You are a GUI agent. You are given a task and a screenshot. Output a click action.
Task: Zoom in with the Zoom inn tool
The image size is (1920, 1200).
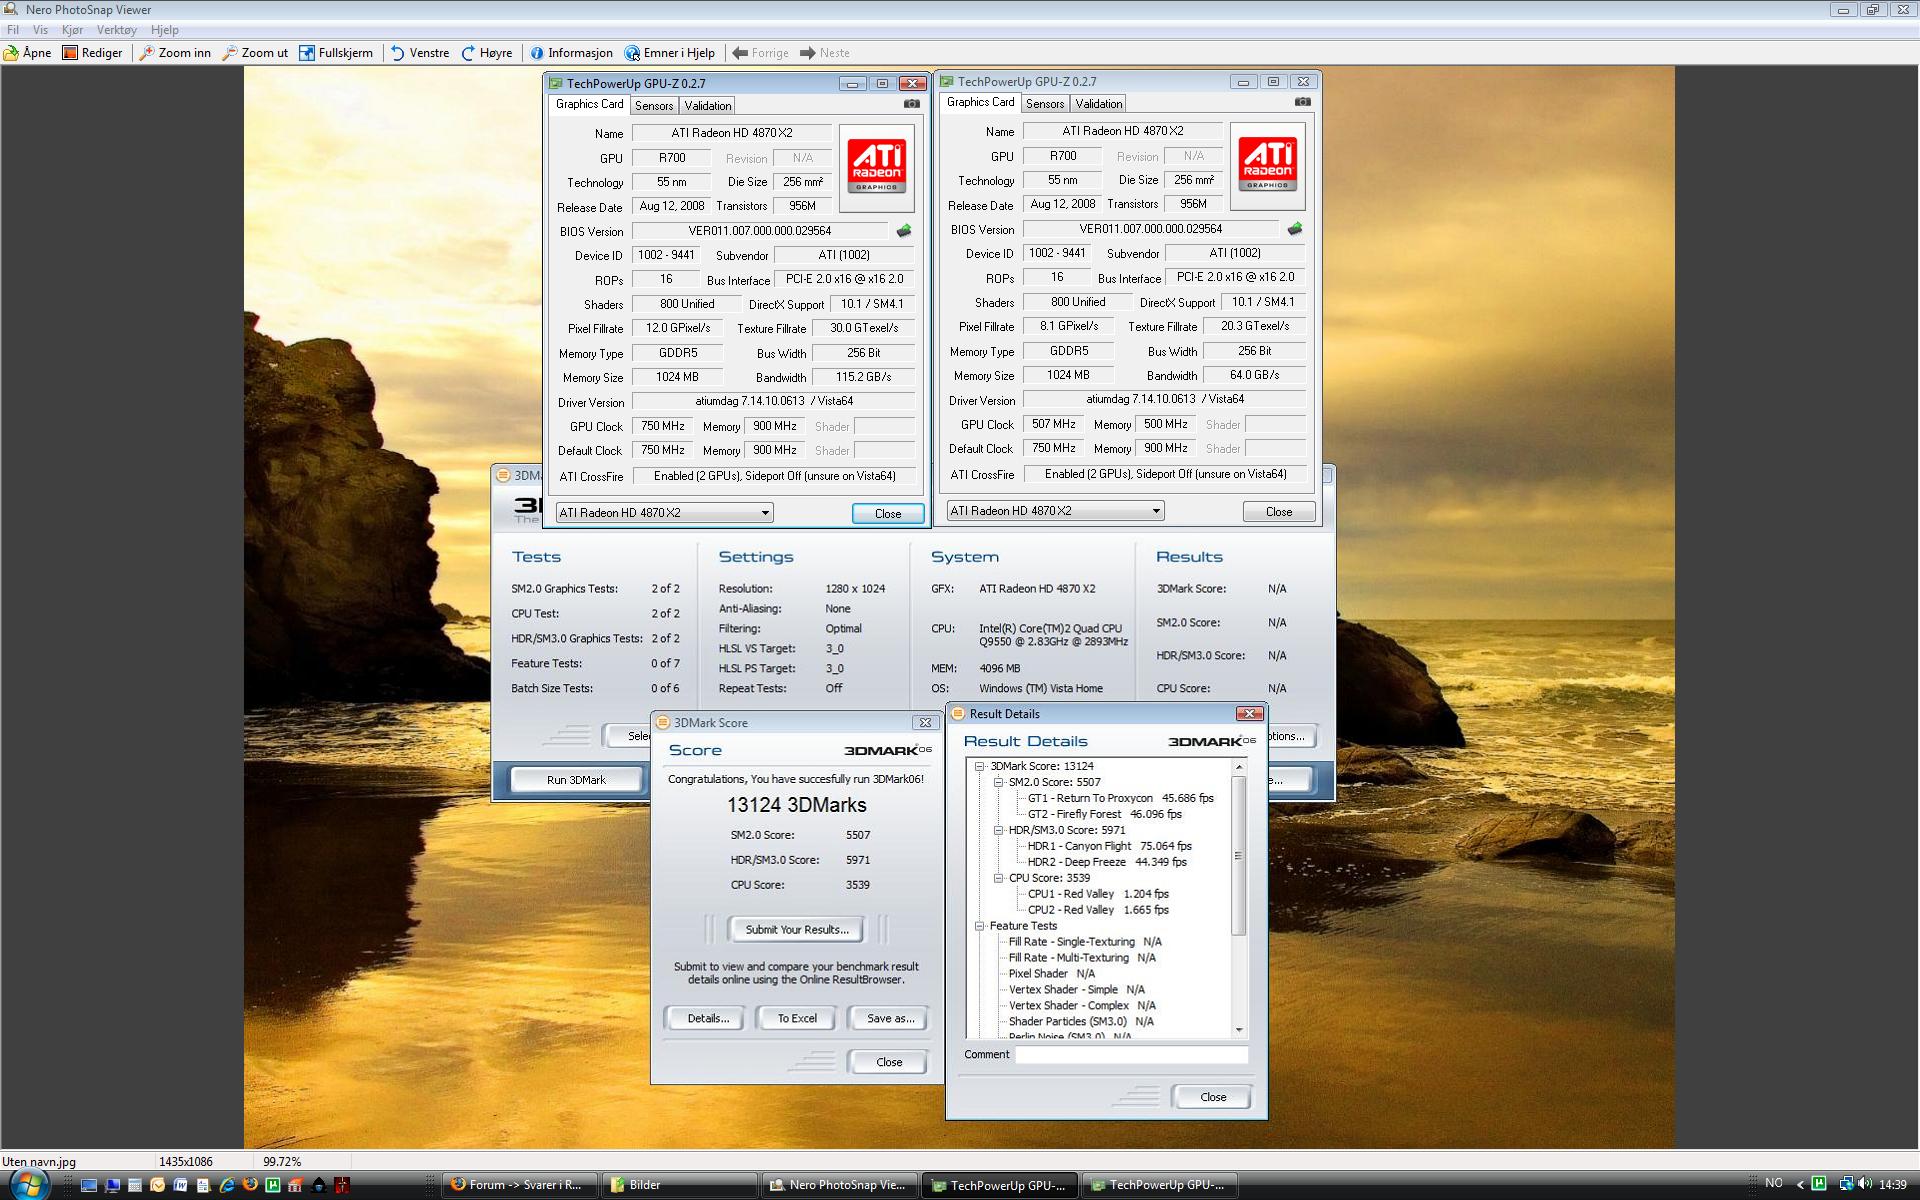pyautogui.click(x=175, y=53)
